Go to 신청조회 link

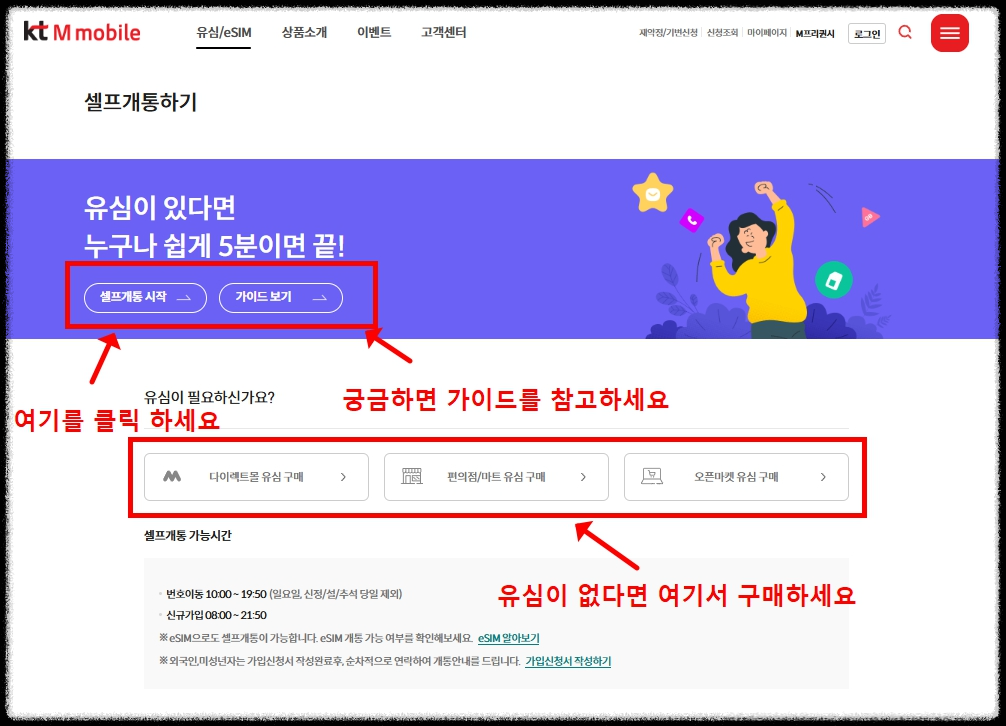pyautogui.click(x=722, y=33)
